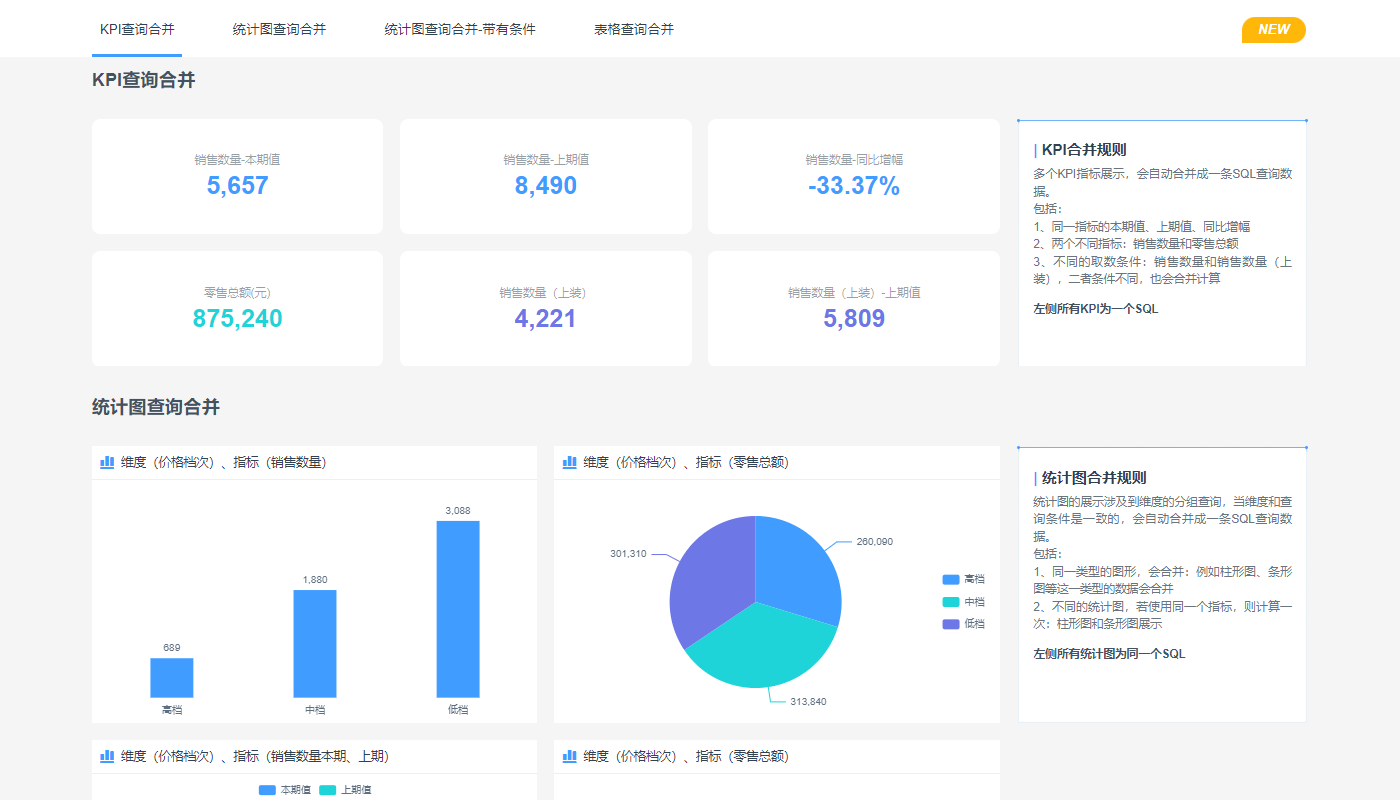Switch to the 统计图查询合并 tab
1400x800 pixels.
coord(279,29)
